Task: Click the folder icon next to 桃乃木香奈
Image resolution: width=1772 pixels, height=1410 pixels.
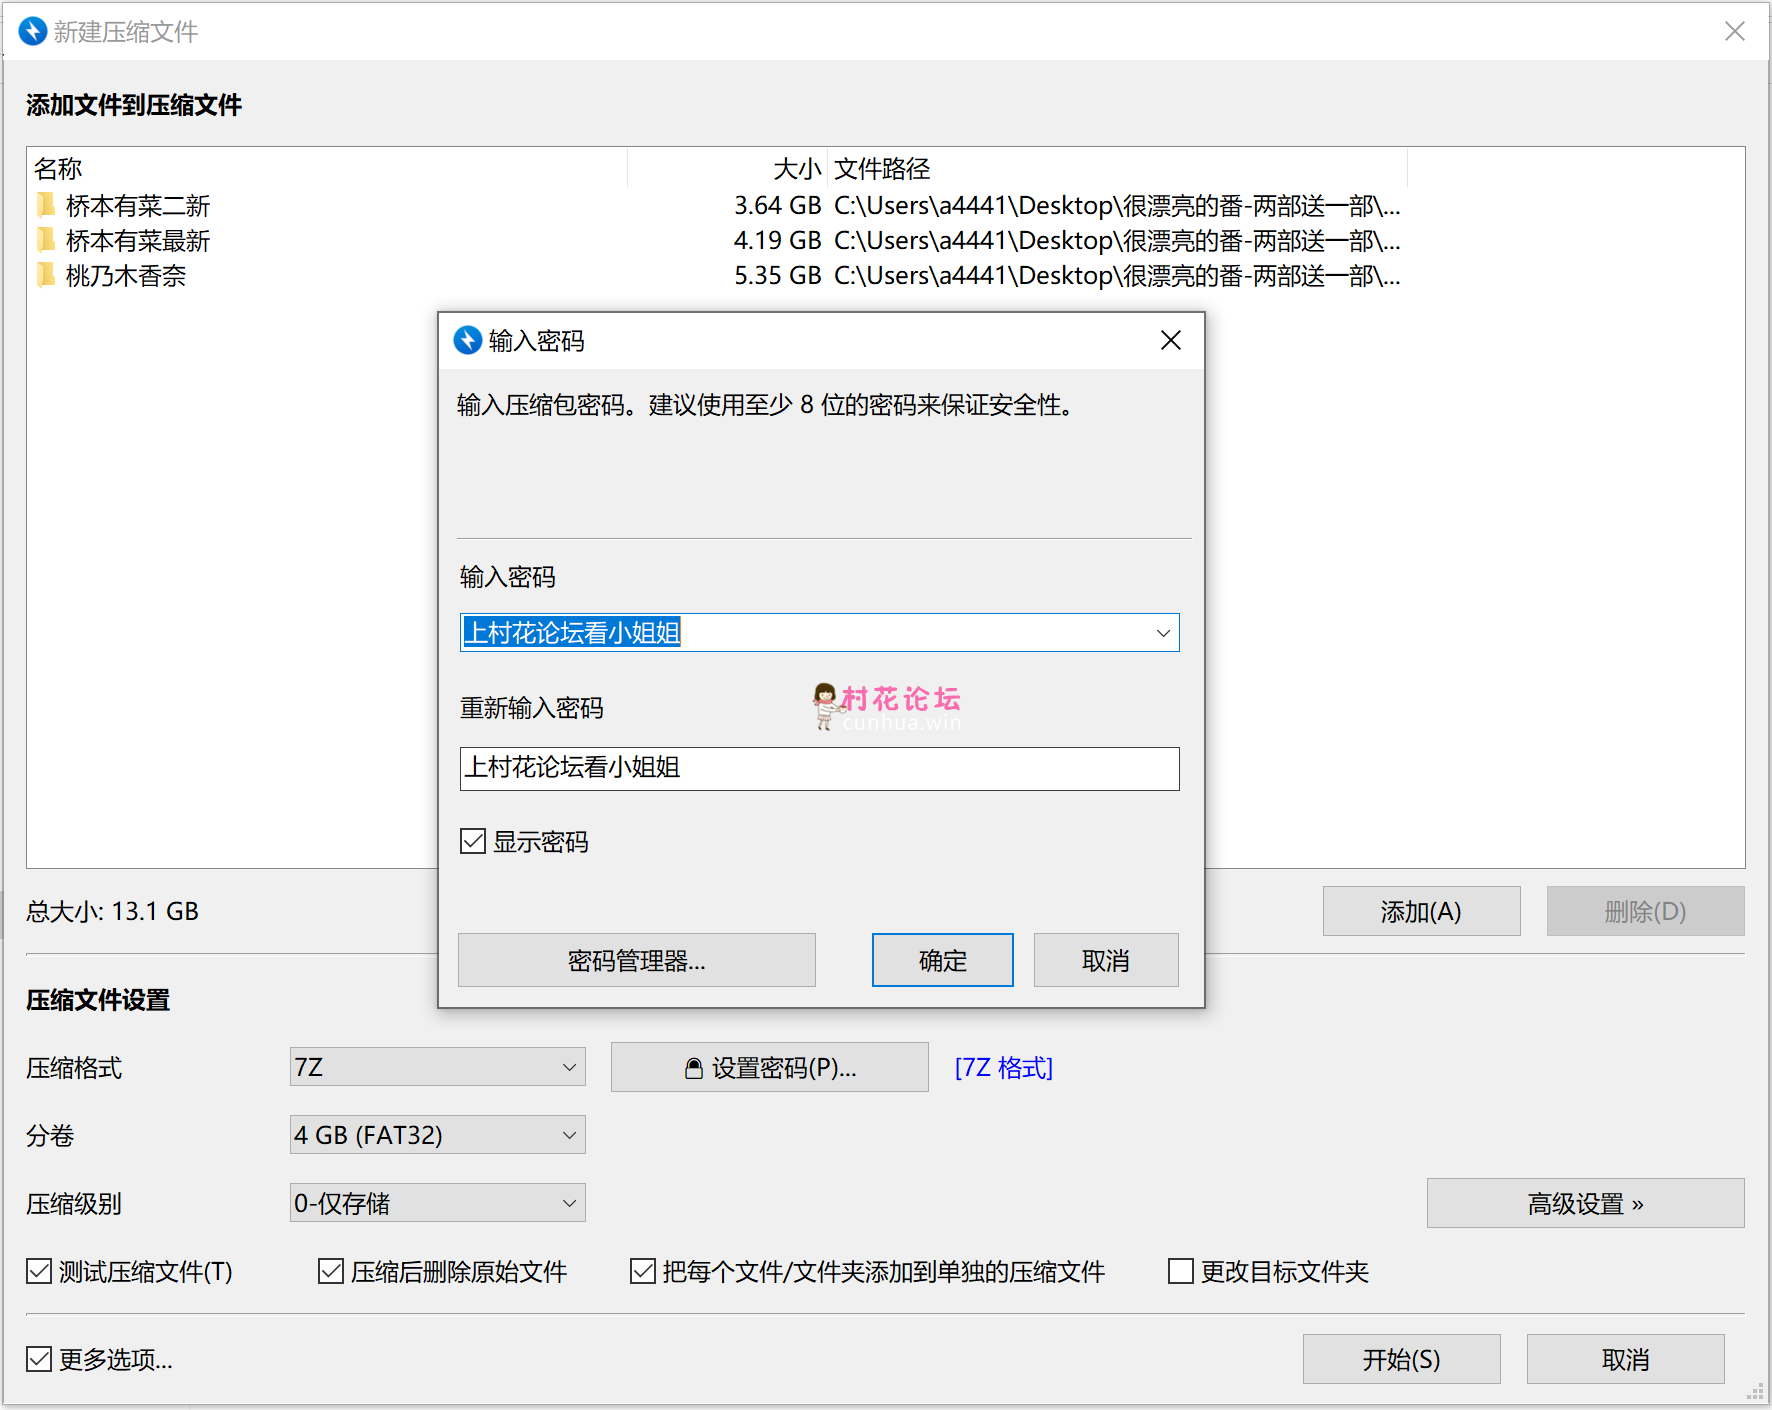Action: (x=46, y=275)
